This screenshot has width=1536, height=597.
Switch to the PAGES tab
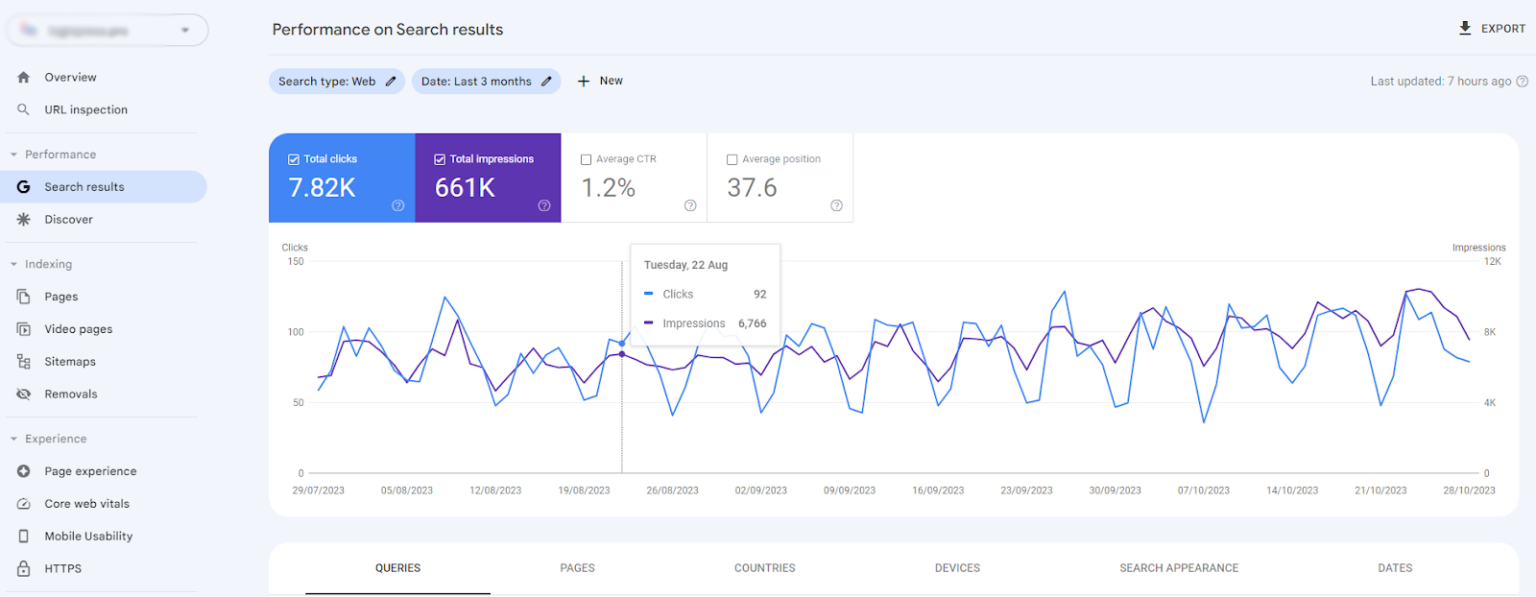[577, 567]
